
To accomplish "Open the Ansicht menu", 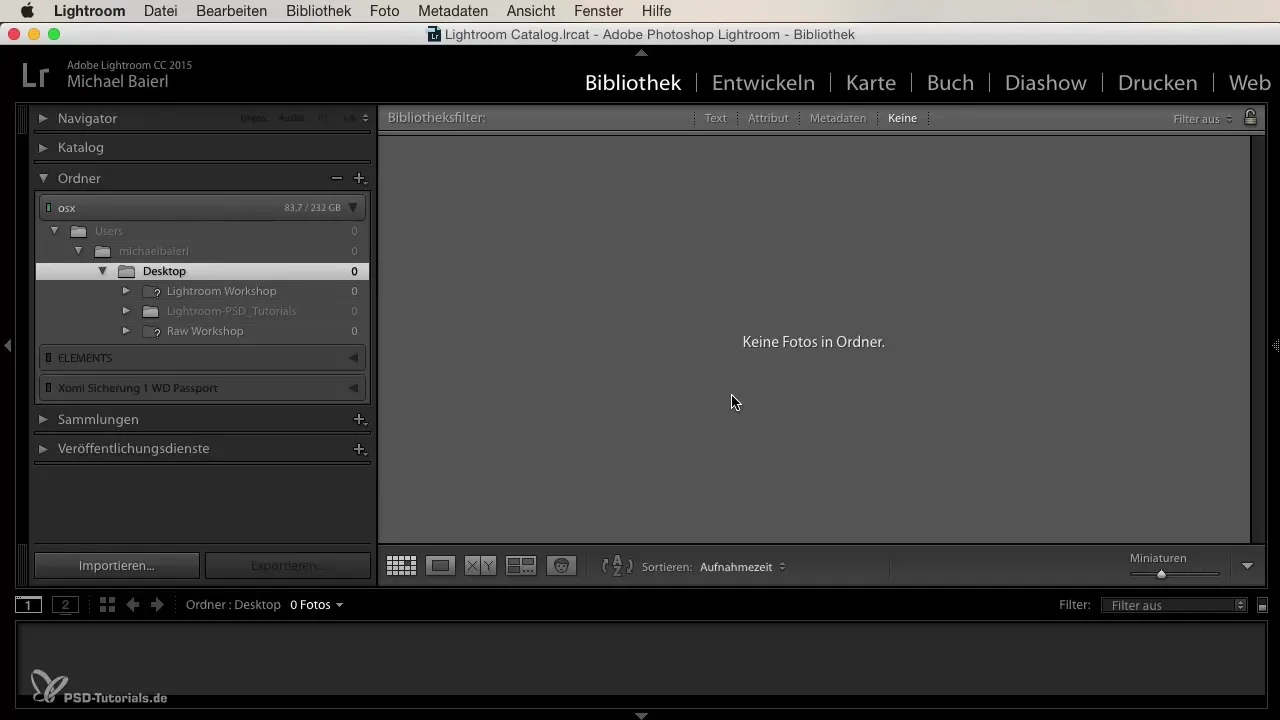I will (533, 11).
